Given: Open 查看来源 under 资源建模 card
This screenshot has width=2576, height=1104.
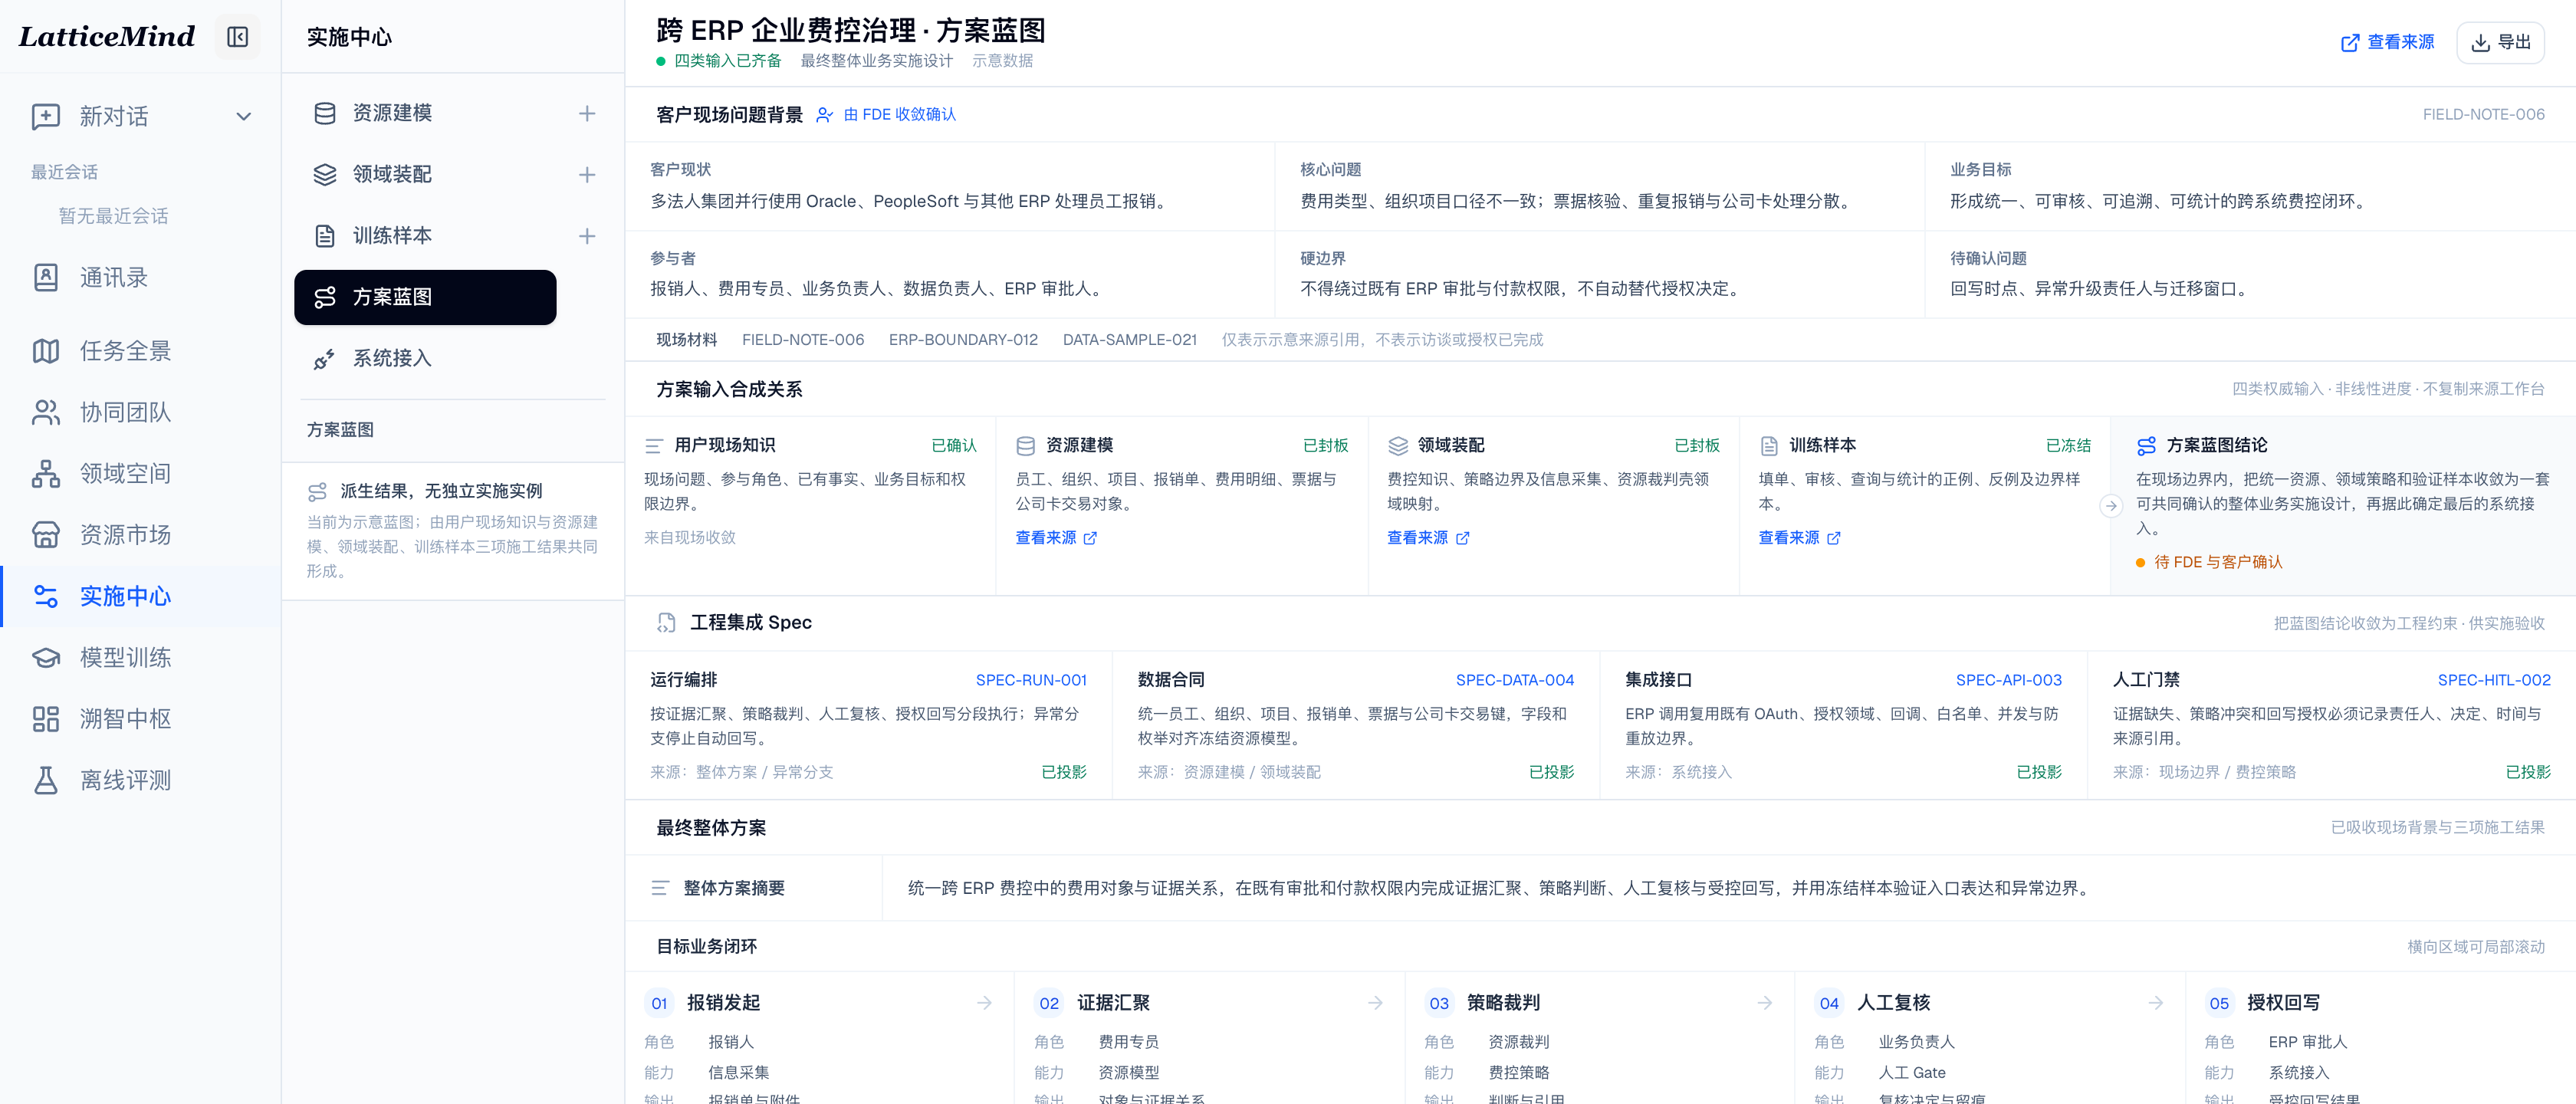Looking at the screenshot, I should (x=1056, y=538).
